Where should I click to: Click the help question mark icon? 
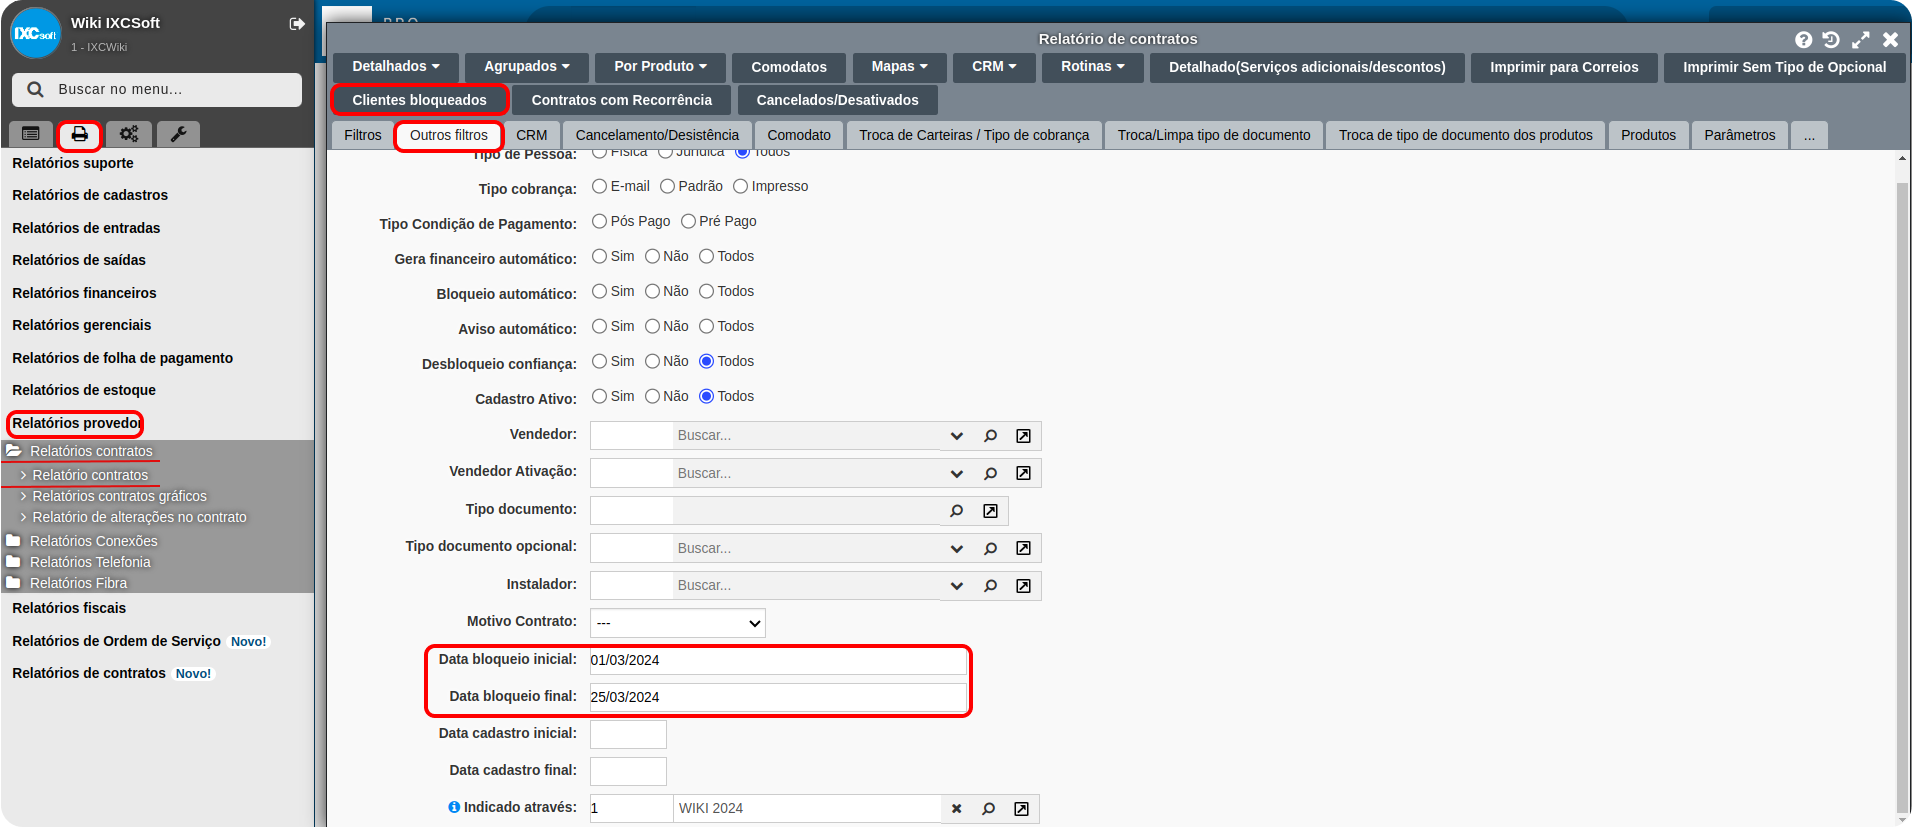tap(1803, 40)
